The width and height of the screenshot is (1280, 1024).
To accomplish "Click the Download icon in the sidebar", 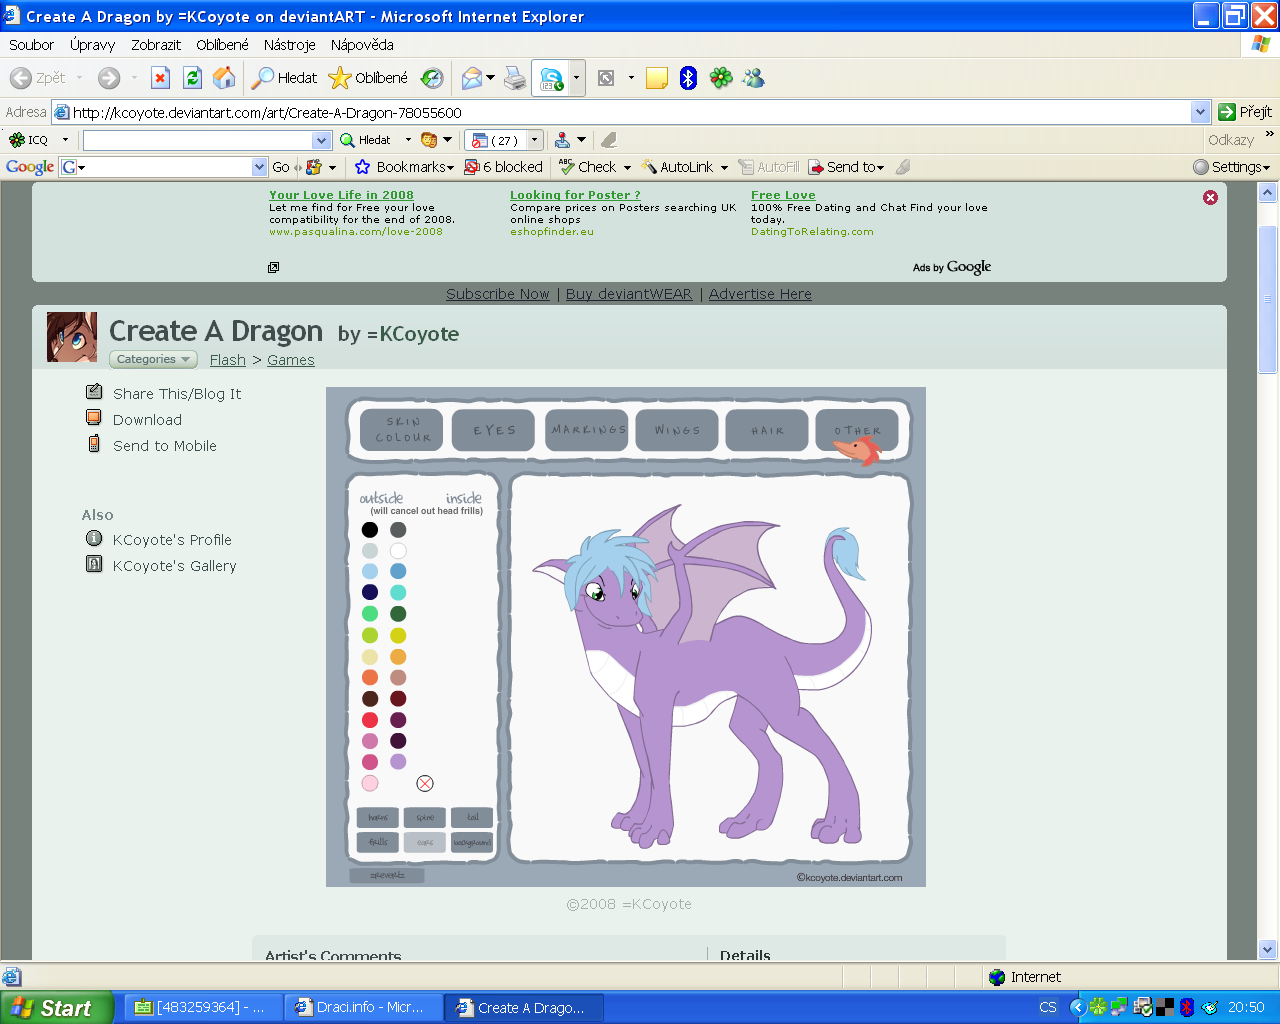I will 94,418.
